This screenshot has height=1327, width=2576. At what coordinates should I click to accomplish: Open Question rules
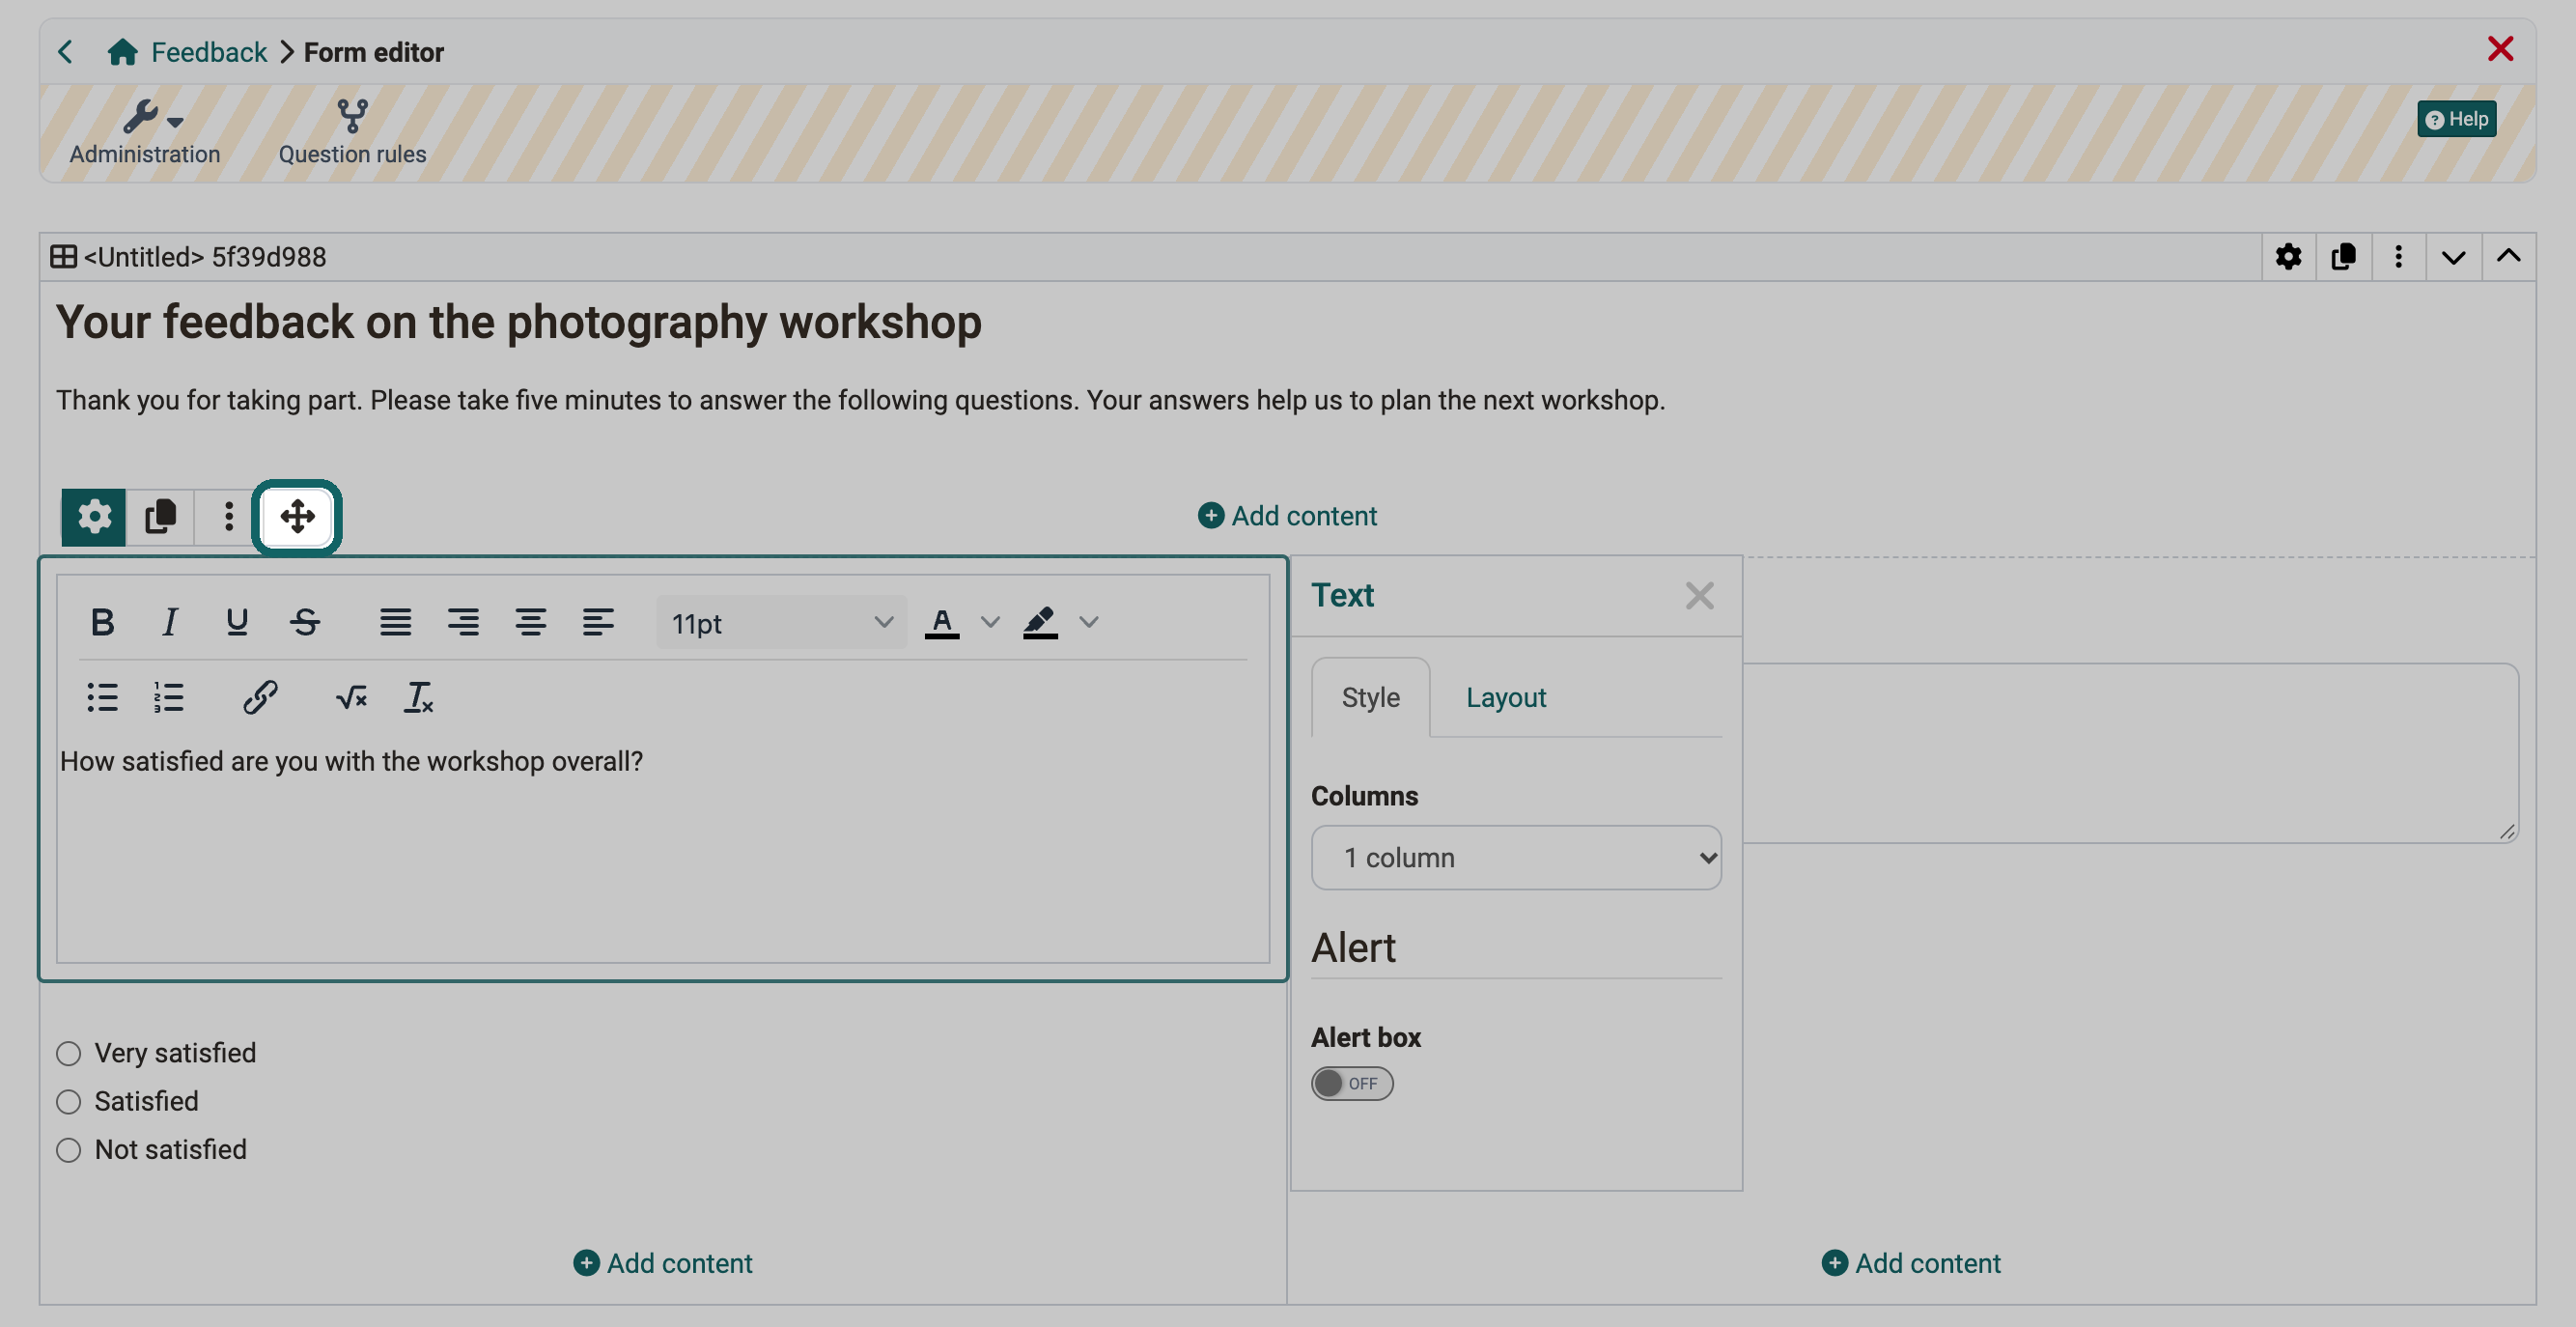[x=352, y=132]
